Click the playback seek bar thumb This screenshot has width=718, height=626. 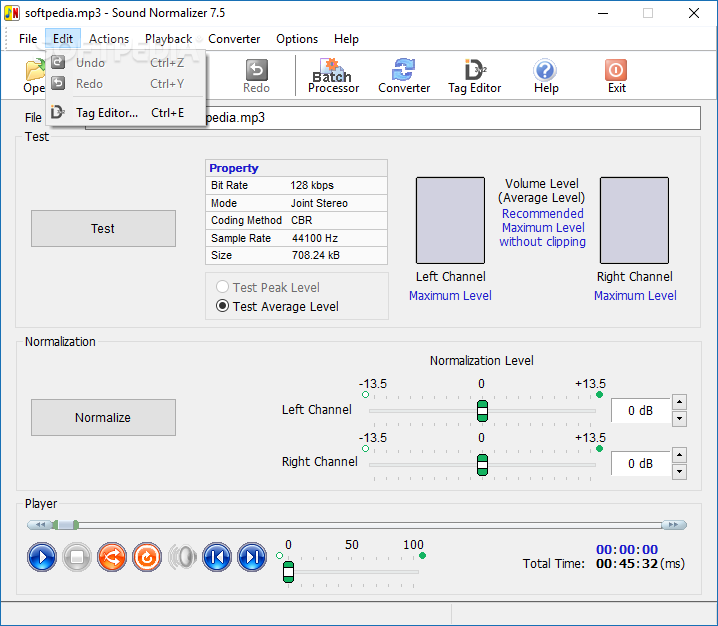point(66,525)
